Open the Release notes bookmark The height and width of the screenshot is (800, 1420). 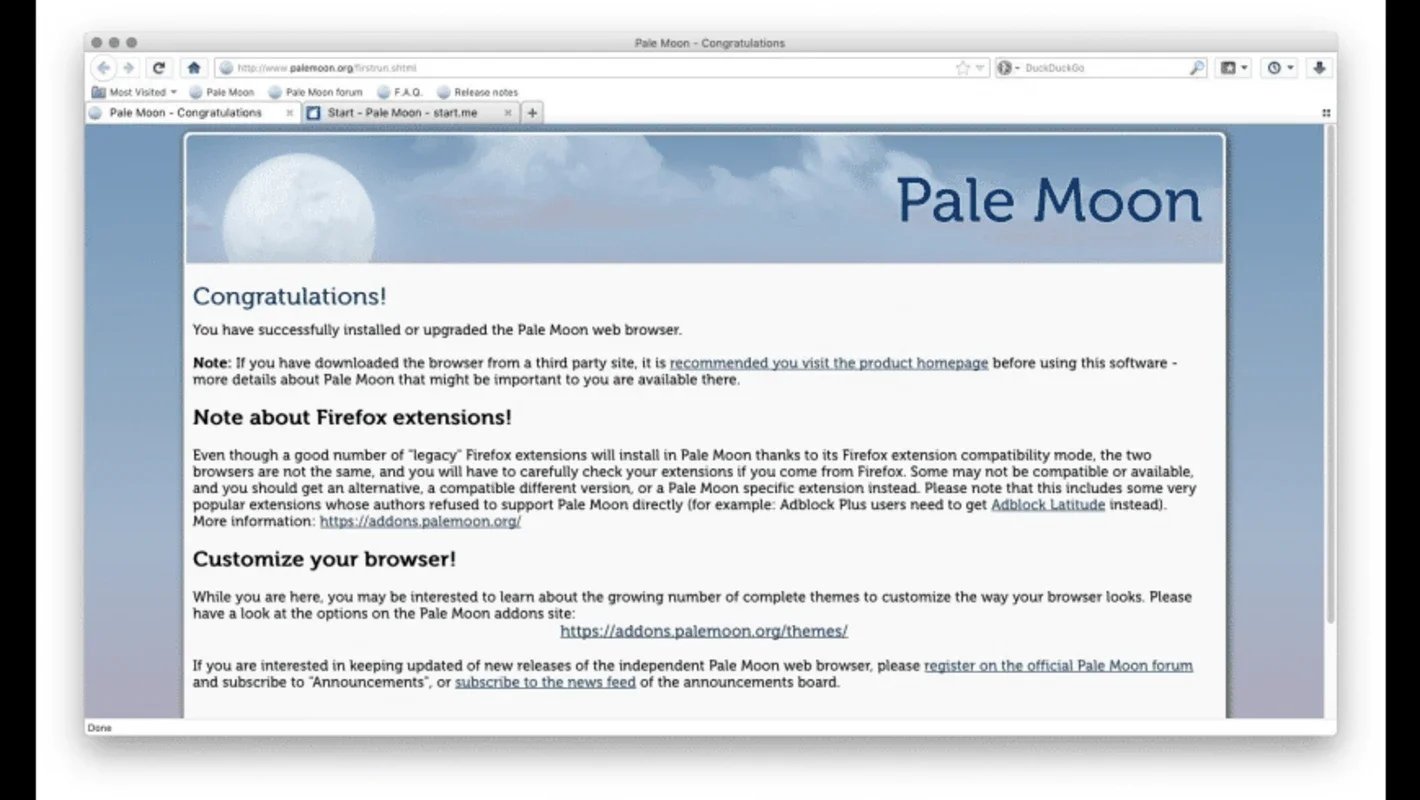click(478, 92)
